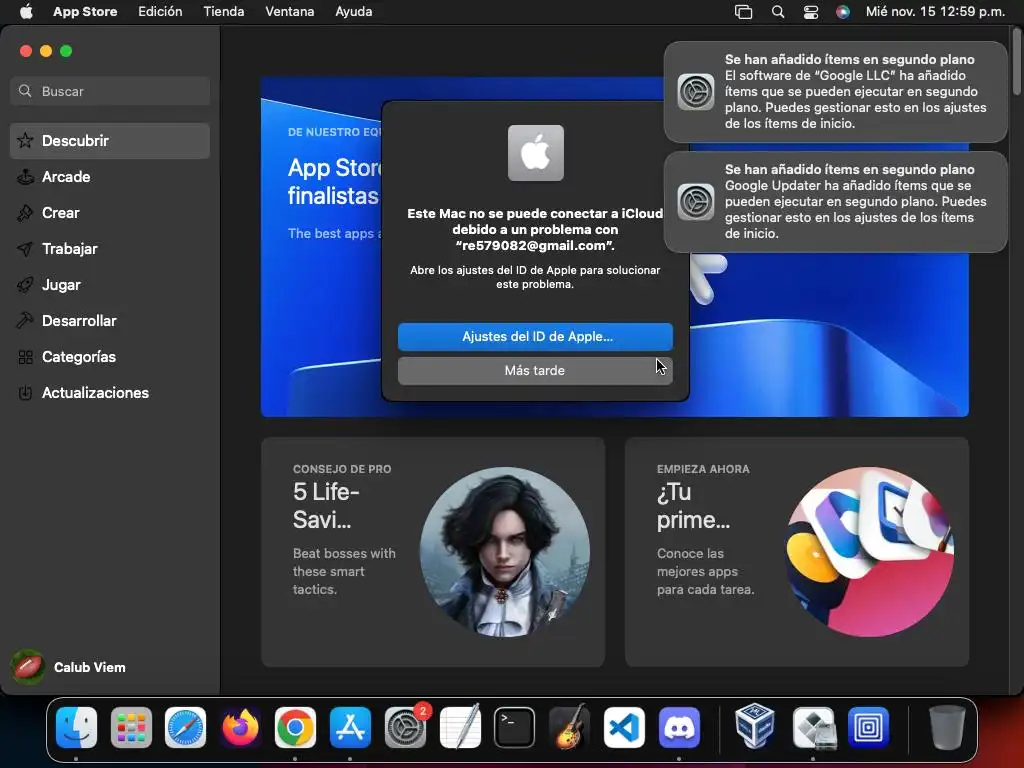Click the Buscar search field
Screen dimensions: 1024x768
[x=110, y=91]
